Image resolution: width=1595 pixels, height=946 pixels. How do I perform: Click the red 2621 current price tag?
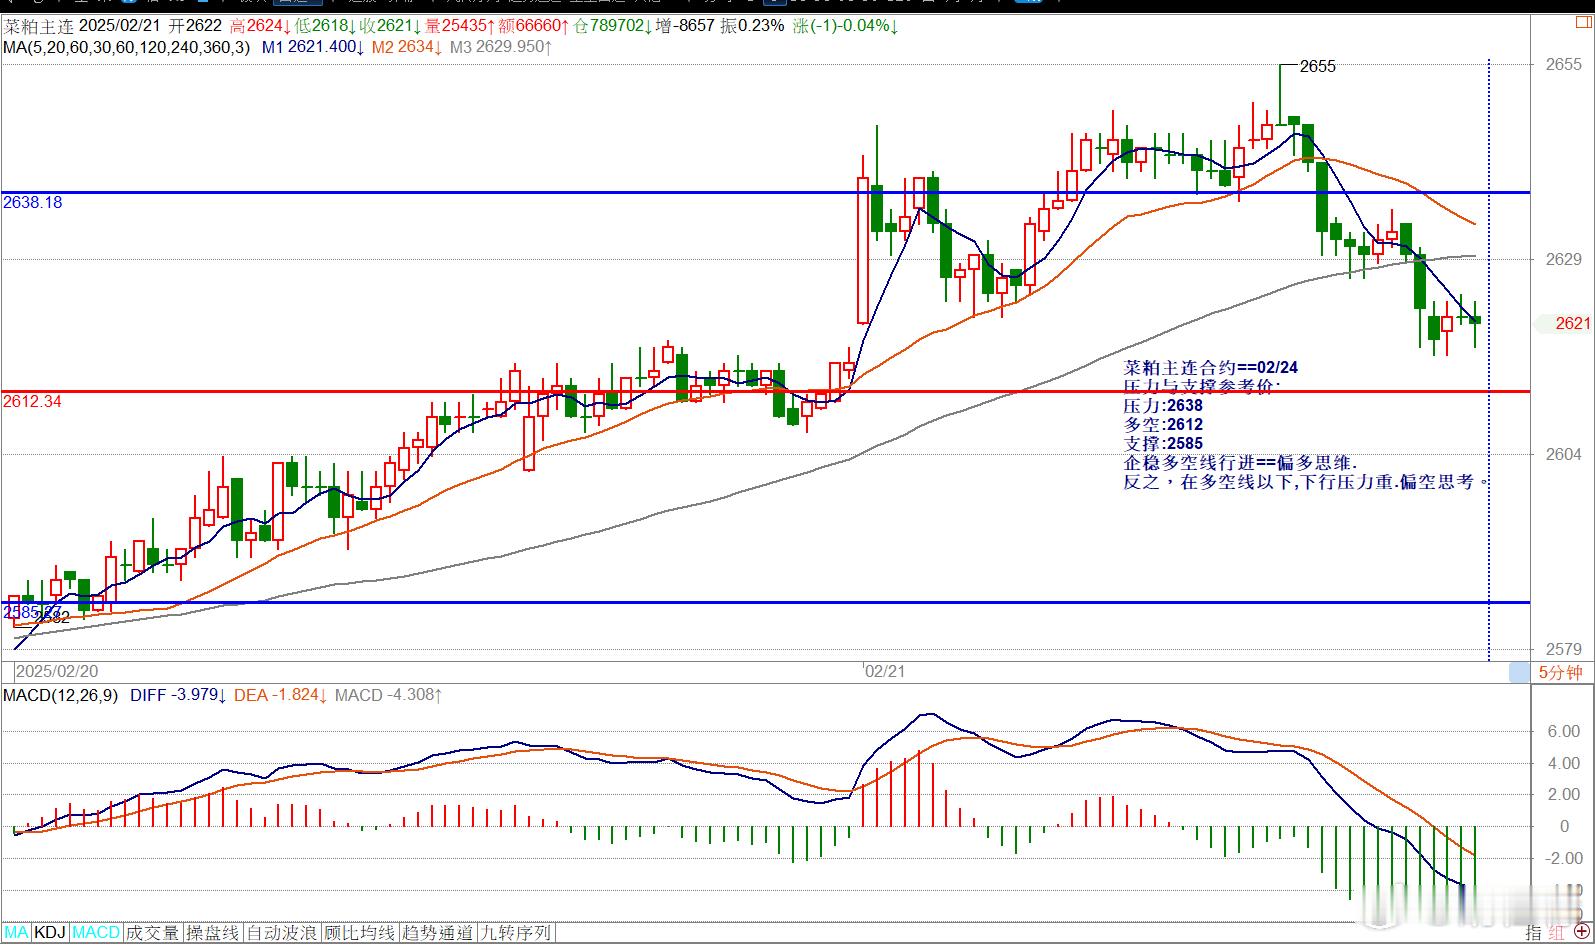tap(1573, 323)
